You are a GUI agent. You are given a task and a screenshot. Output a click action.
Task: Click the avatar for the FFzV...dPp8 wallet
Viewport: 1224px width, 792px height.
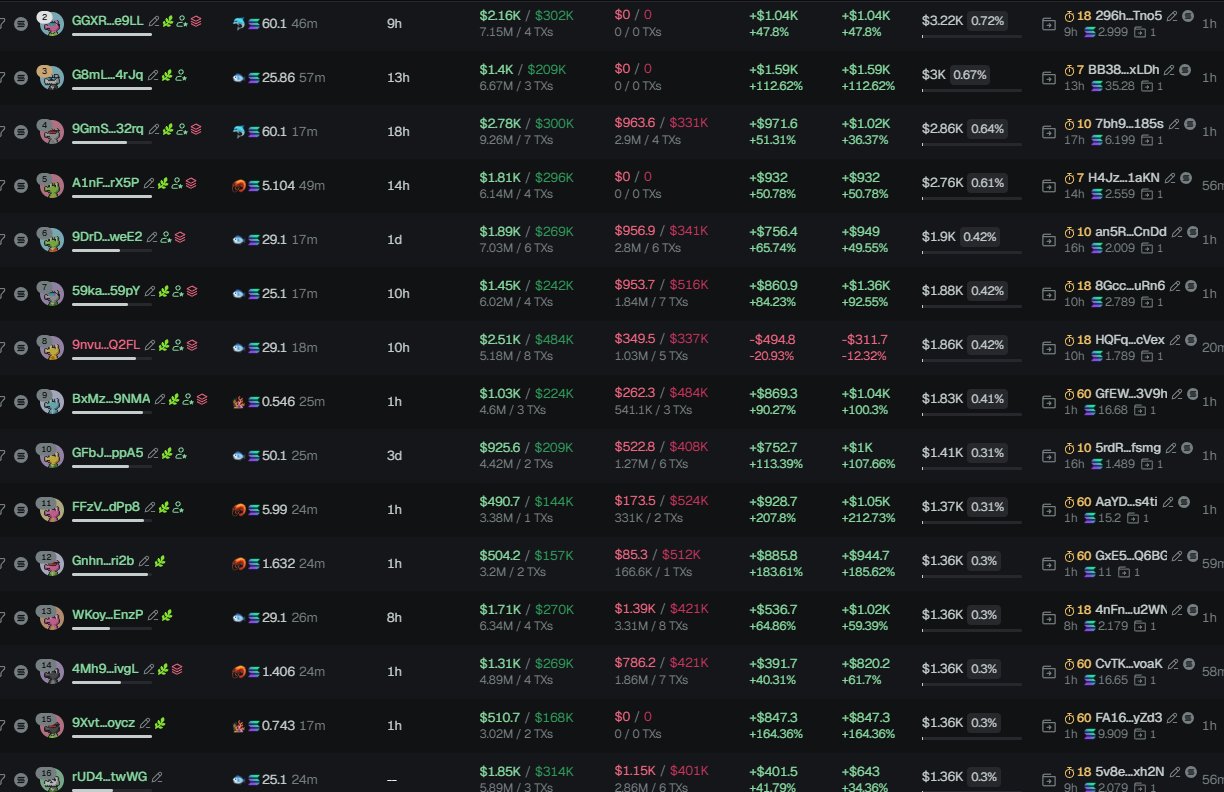(50, 510)
